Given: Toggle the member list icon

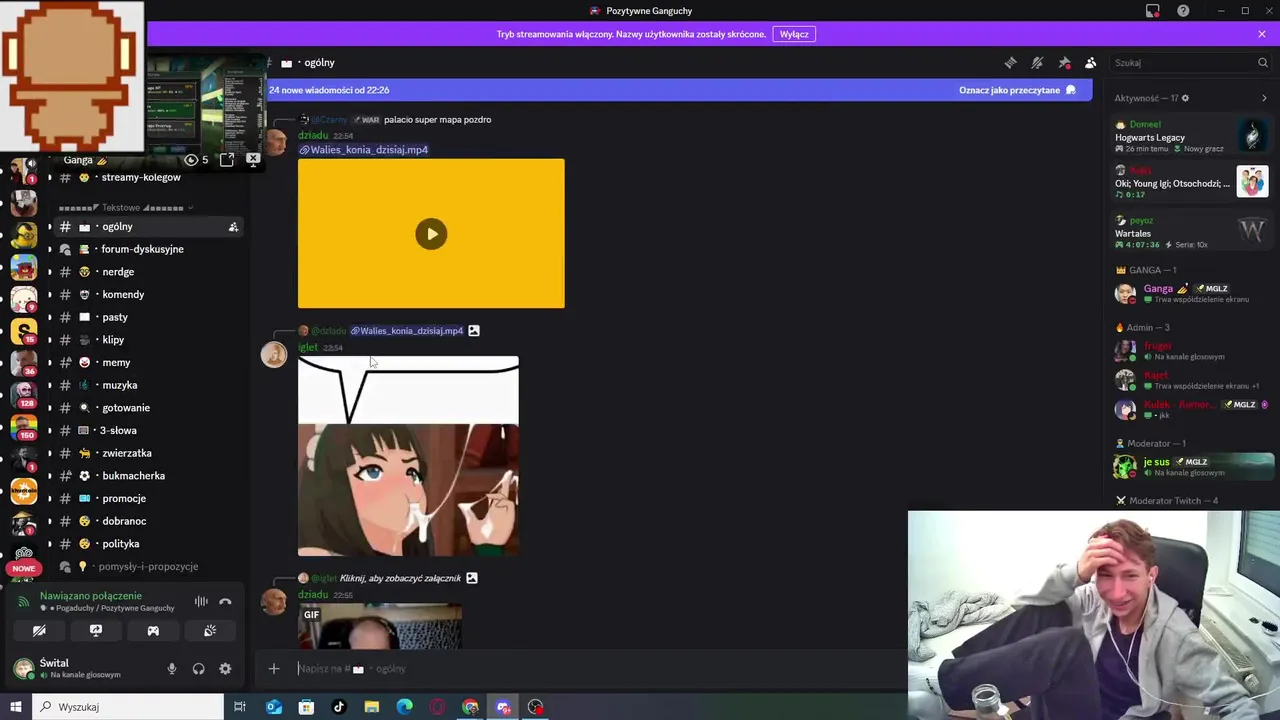Looking at the screenshot, I should click(1091, 63).
